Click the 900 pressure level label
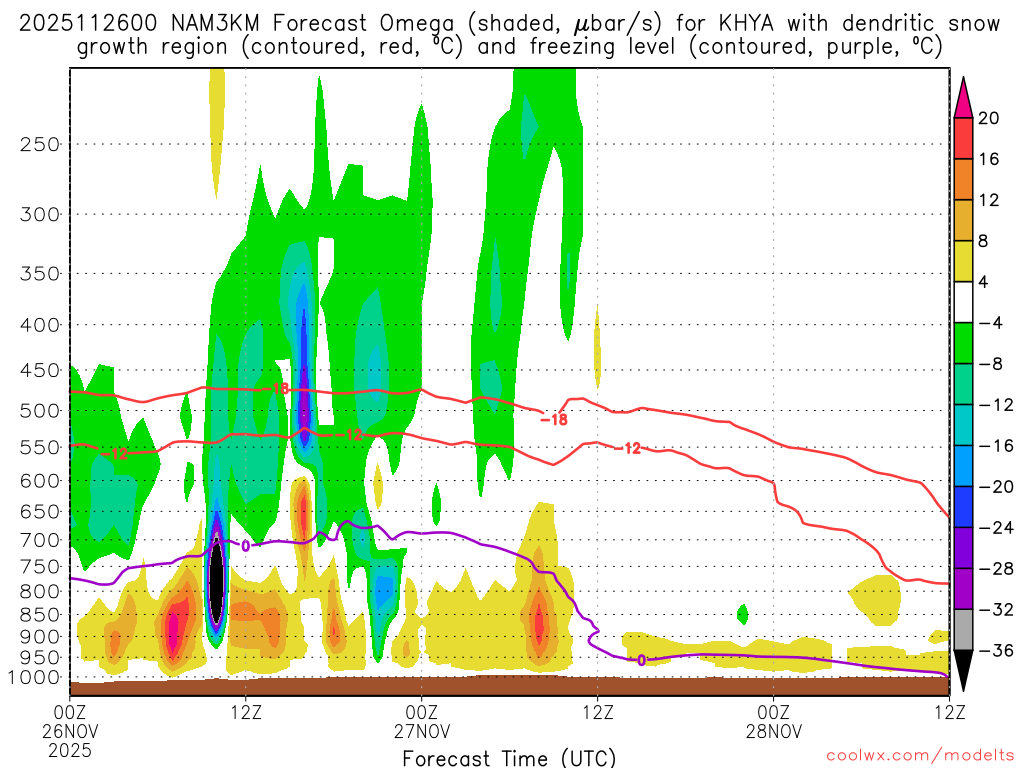This screenshot has width=1024, height=768. (40, 637)
